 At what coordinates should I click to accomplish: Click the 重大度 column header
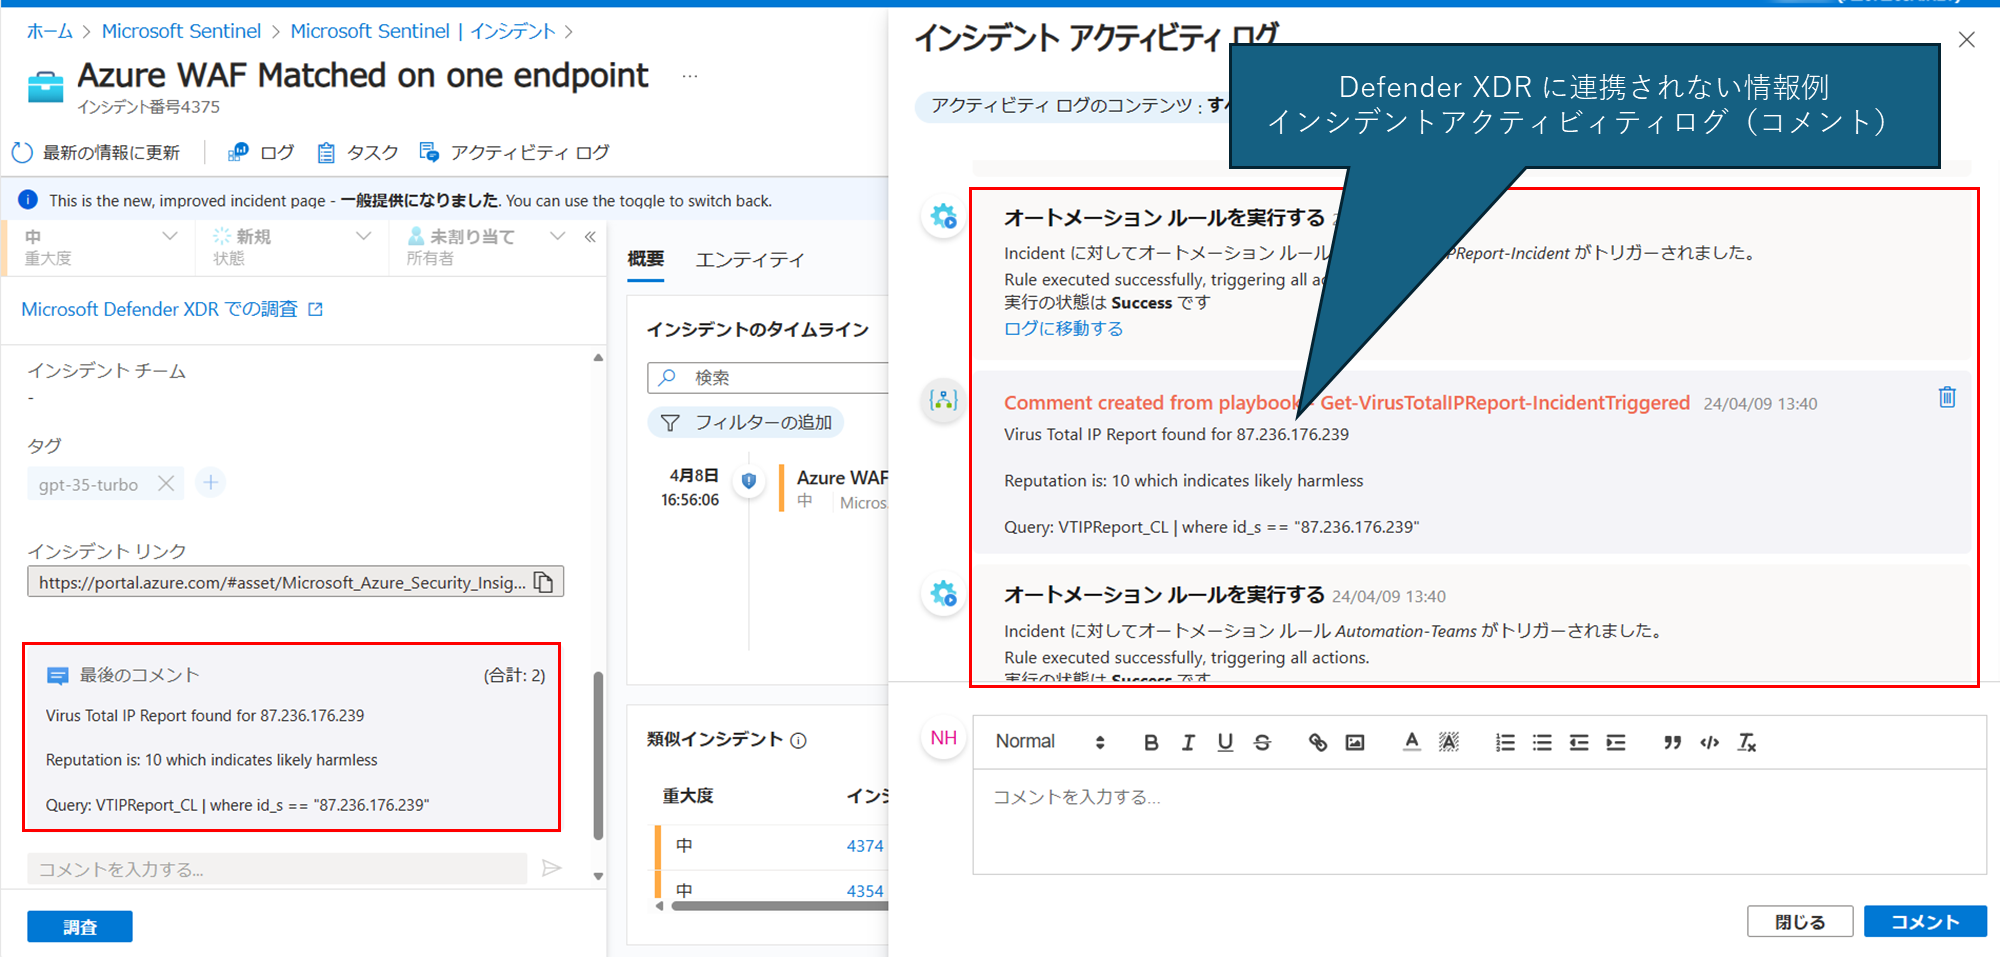(x=688, y=796)
